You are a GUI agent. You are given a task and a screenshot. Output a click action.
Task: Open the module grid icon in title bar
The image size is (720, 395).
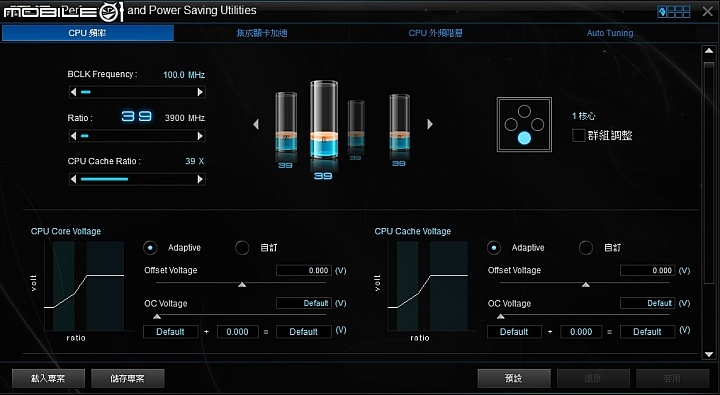(x=674, y=11)
